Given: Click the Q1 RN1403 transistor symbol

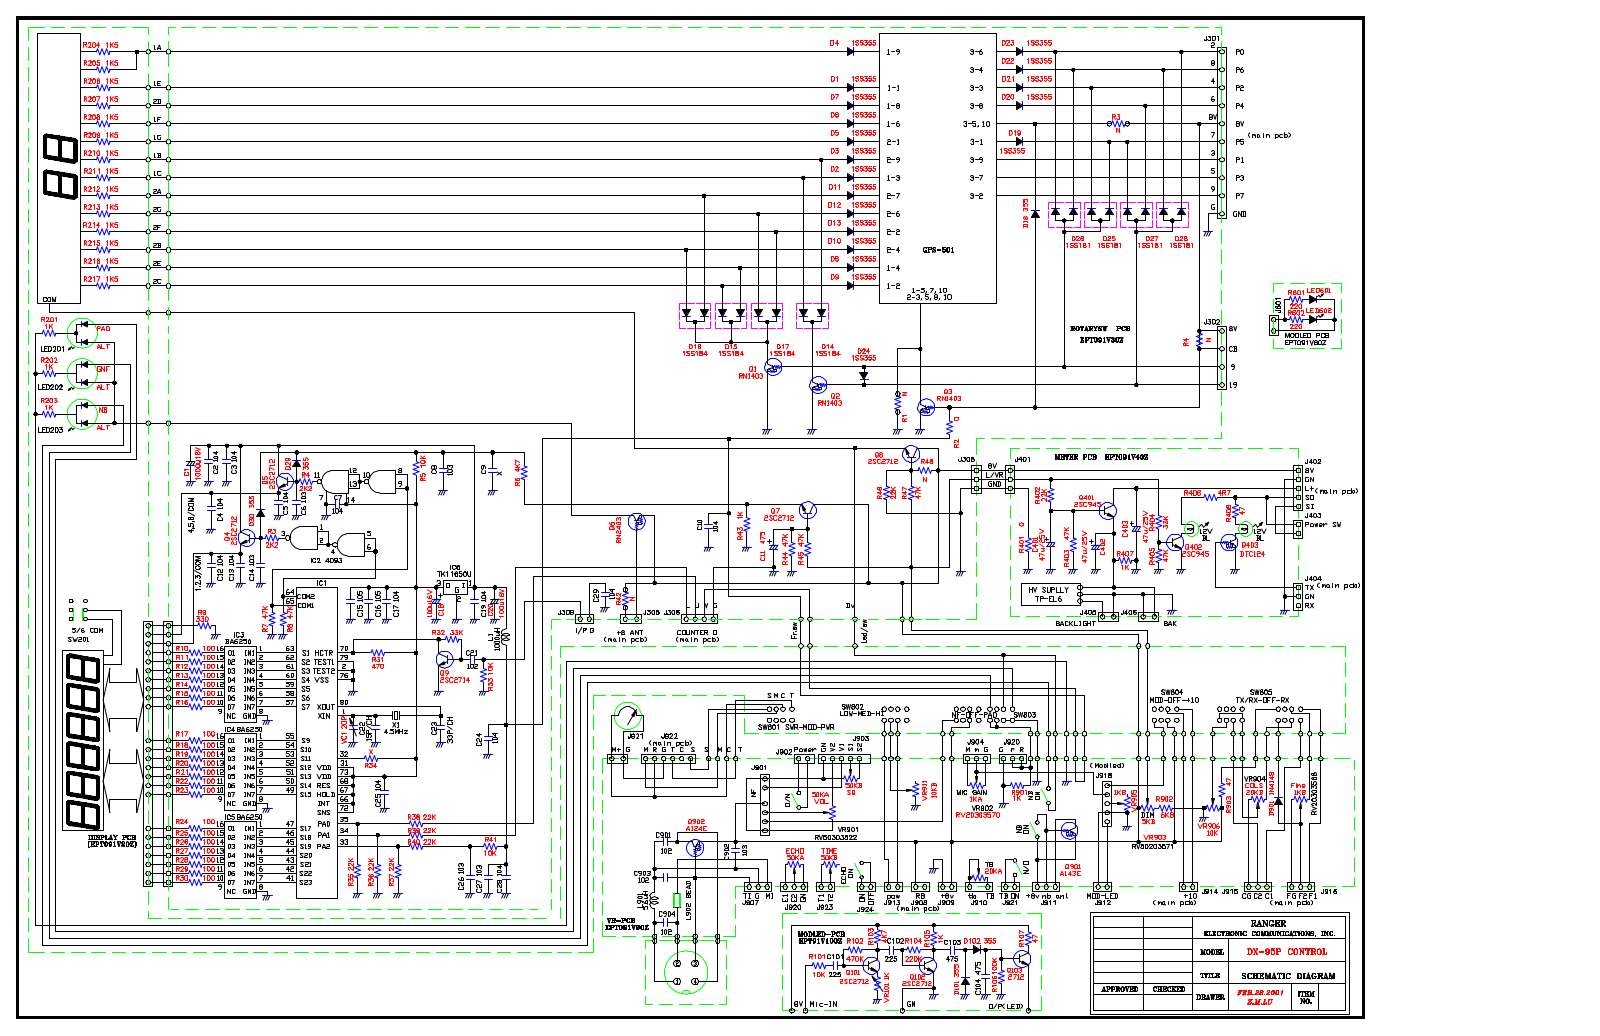Looking at the screenshot, I should click(x=772, y=367).
